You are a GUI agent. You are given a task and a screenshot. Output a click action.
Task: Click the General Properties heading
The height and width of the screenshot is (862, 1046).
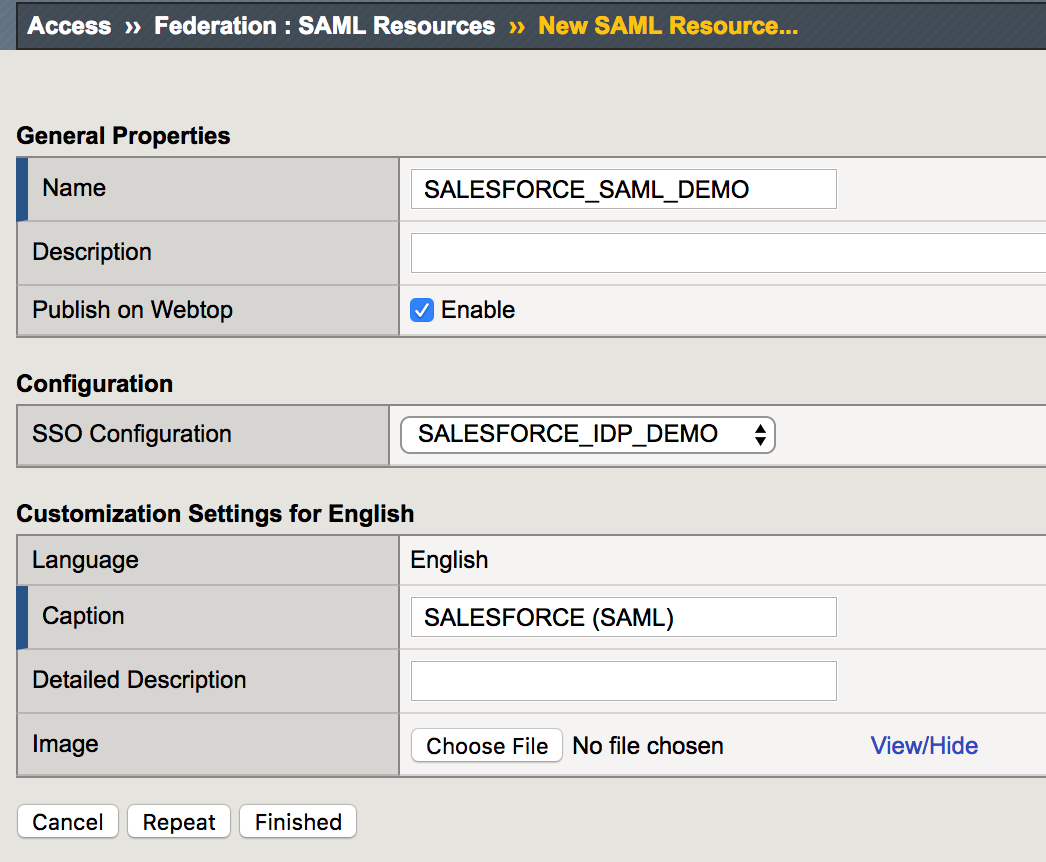click(x=123, y=135)
